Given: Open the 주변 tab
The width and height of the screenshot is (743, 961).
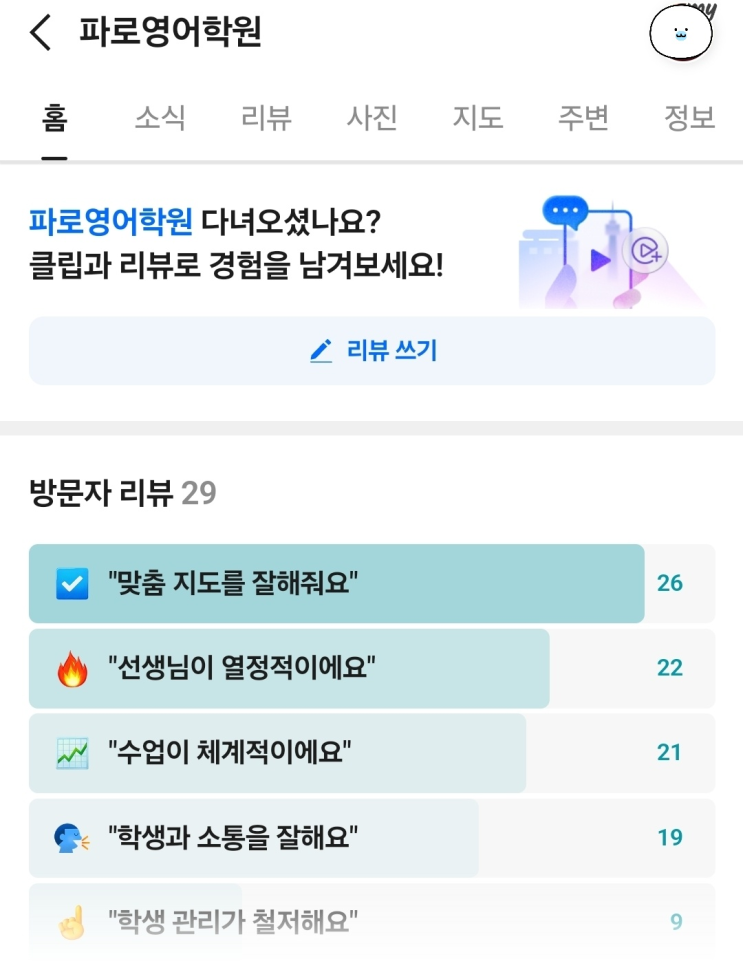Looking at the screenshot, I should click(583, 118).
